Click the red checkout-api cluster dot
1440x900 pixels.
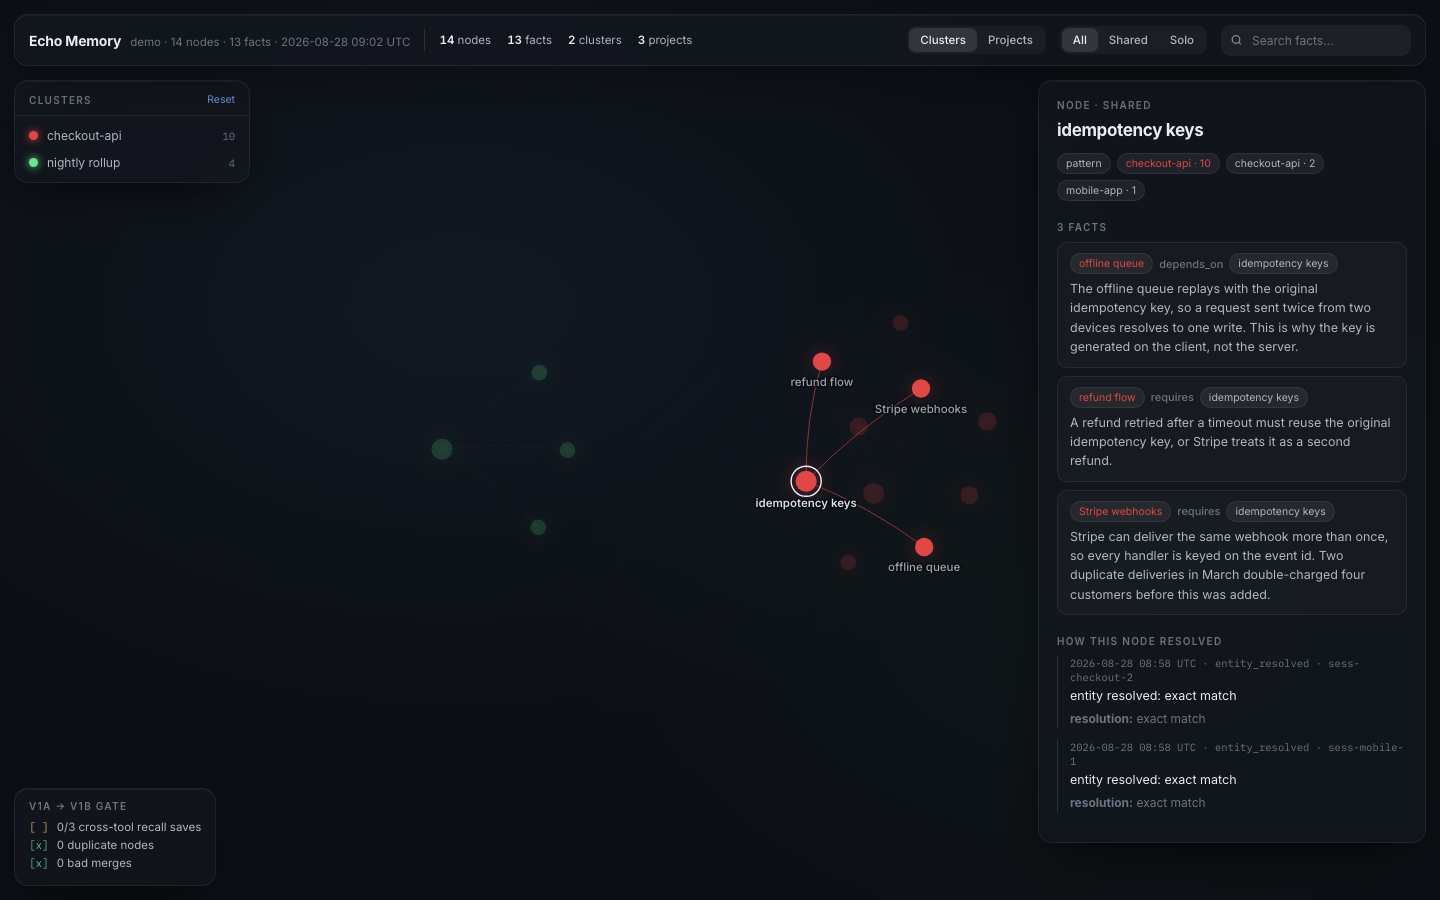coord(34,135)
